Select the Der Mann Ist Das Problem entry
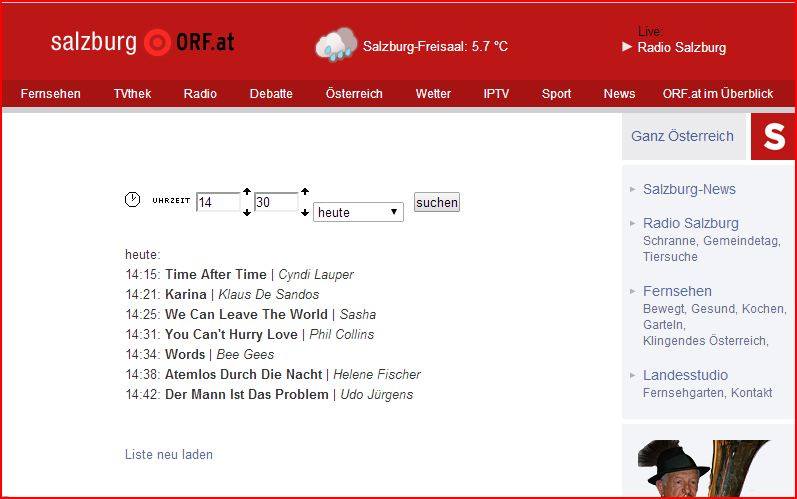 pyautogui.click(x=269, y=394)
